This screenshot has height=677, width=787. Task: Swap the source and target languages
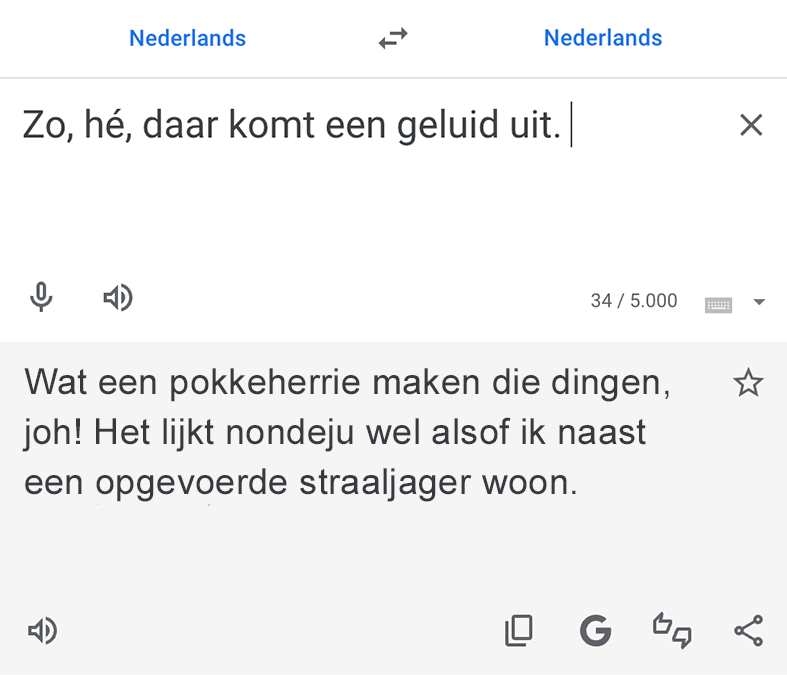click(393, 39)
